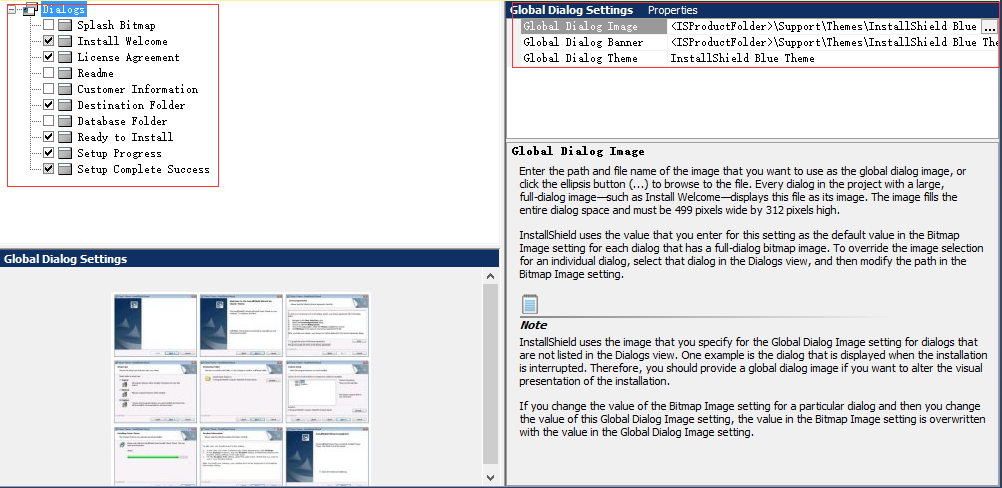1002x488 pixels.
Task: Edit the Global Dialog Image path value
Action: pos(824,26)
